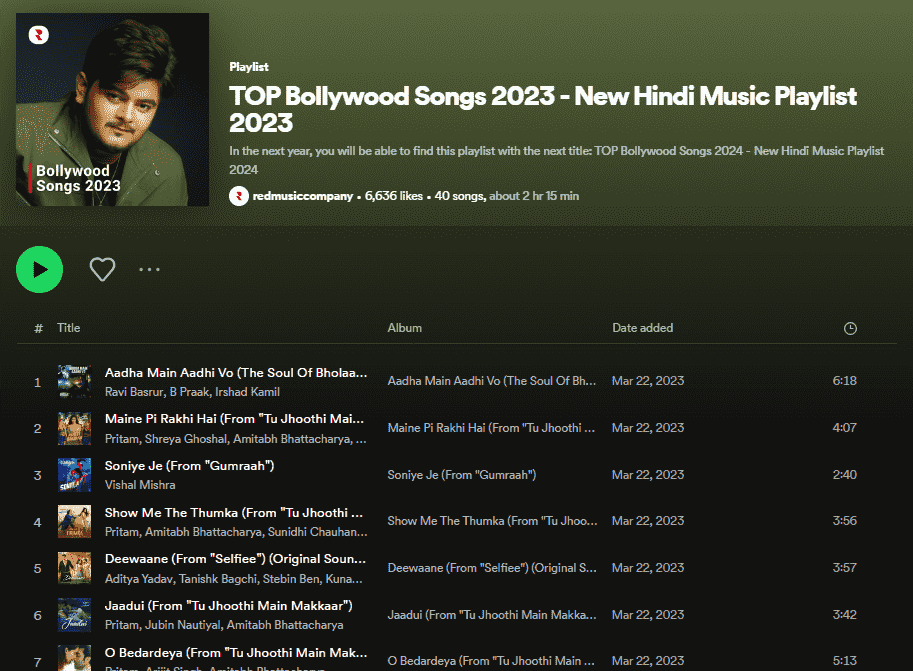The height and width of the screenshot is (671, 913).
Task: Open artist Jubin Nautiyal
Action: click(183, 625)
